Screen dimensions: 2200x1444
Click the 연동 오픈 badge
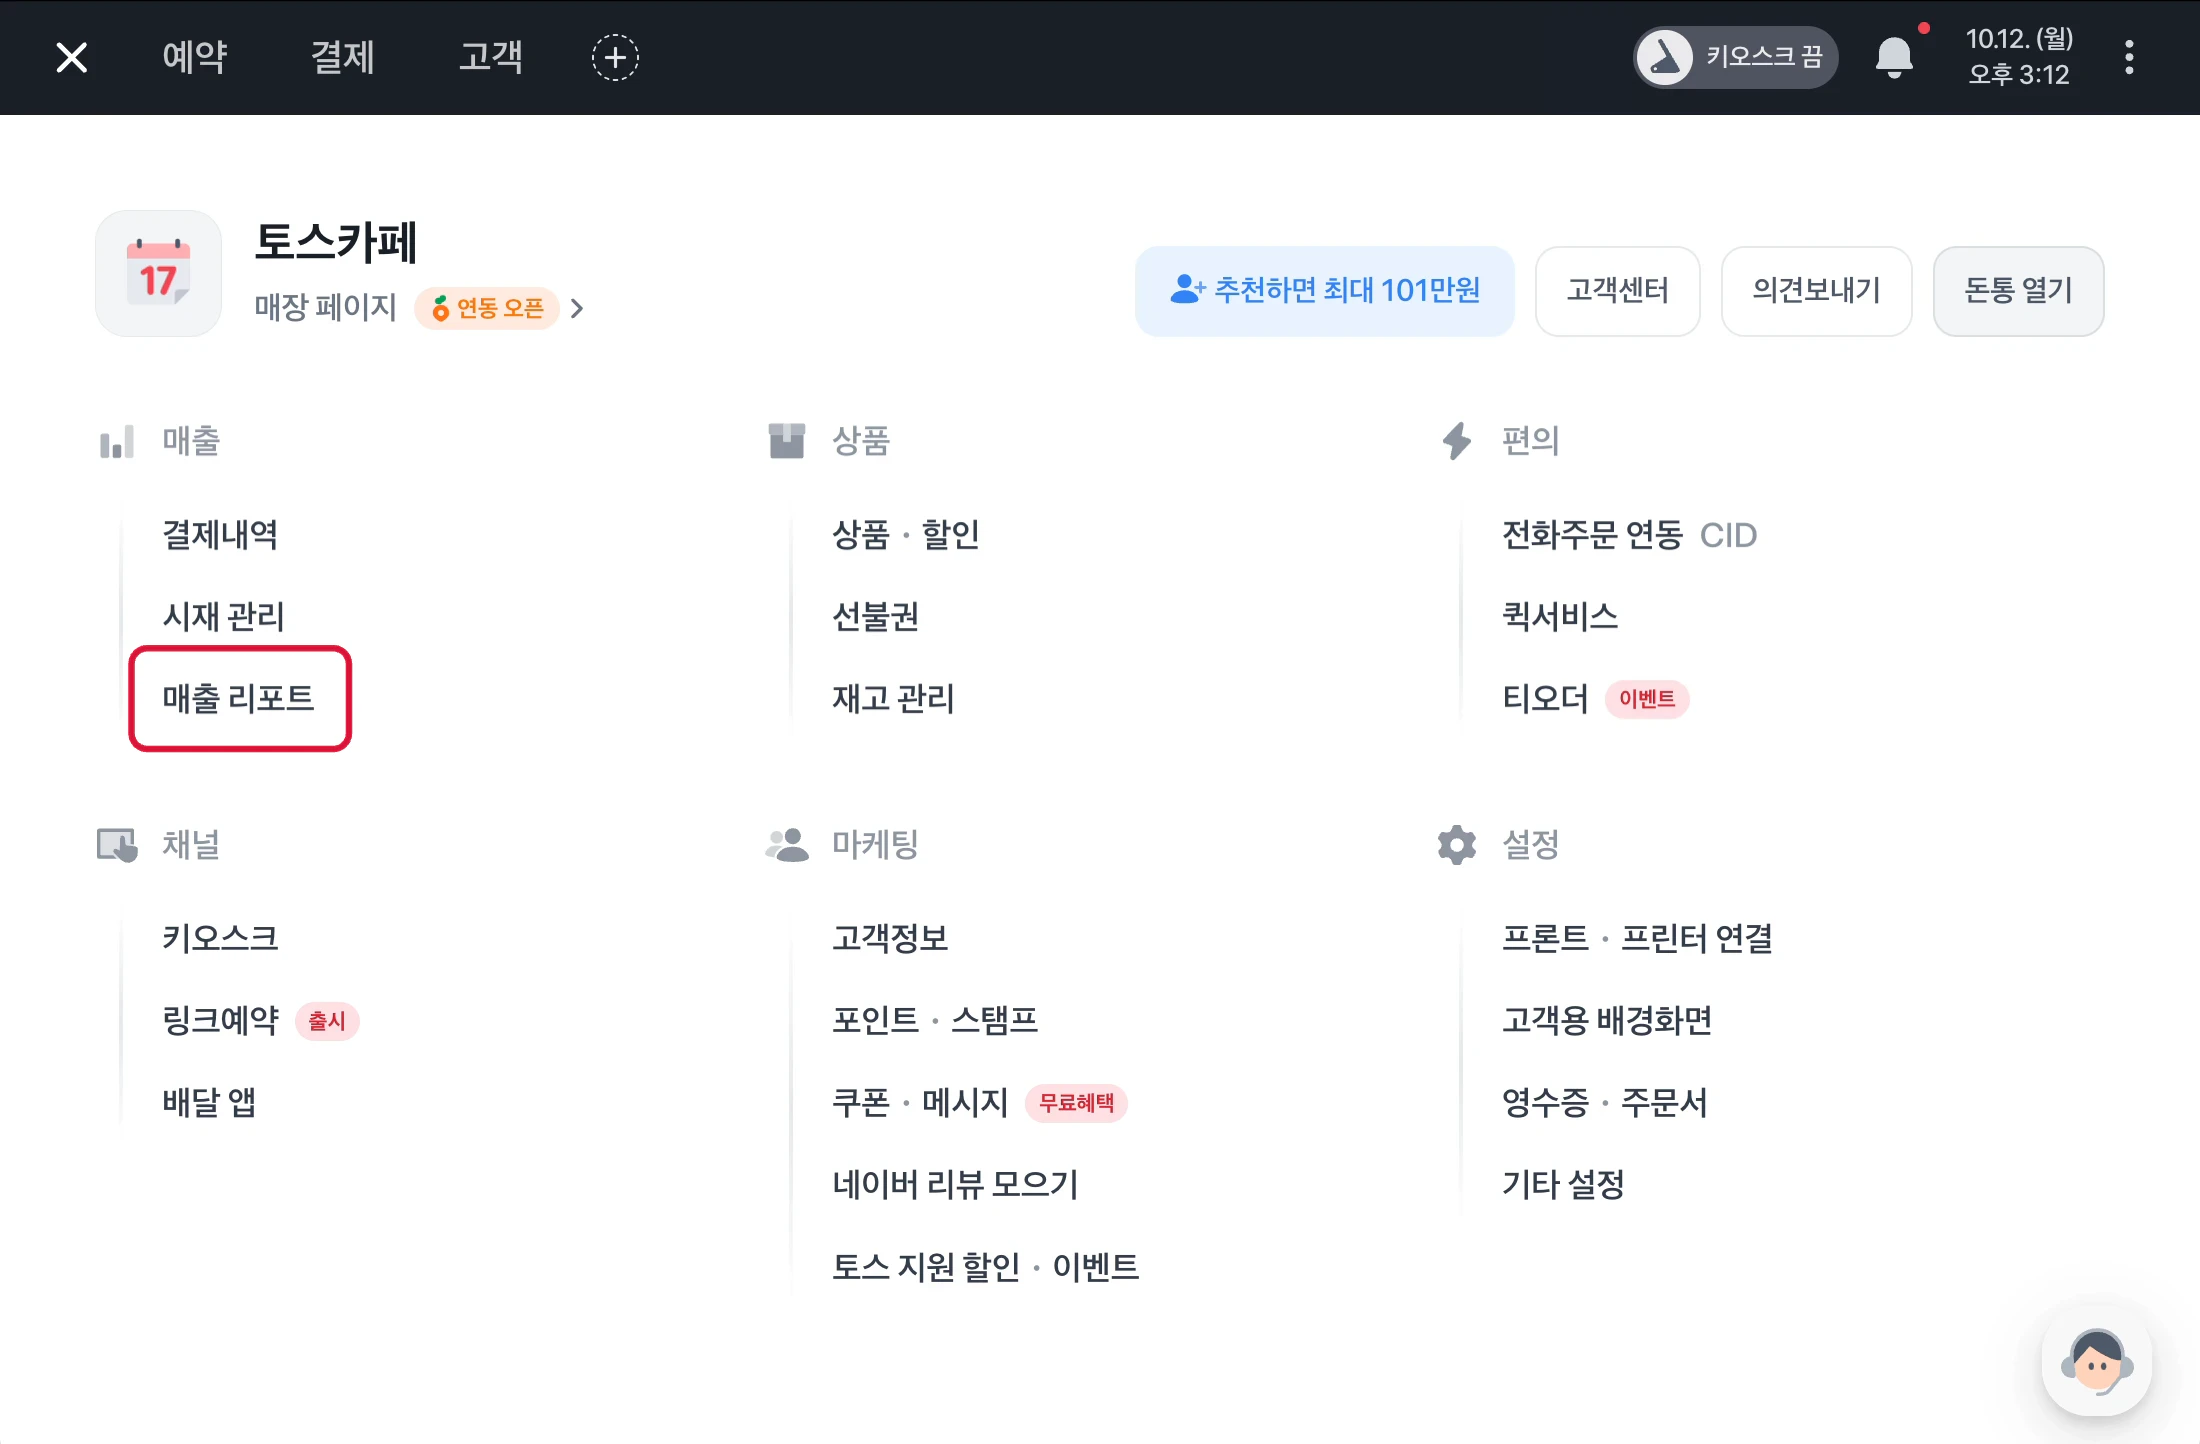(487, 308)
